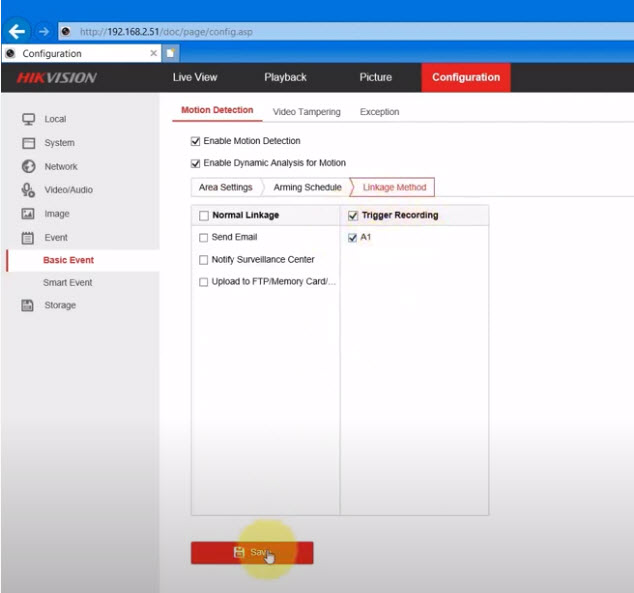This screenshot has height=593, width=634.
Task: Check the Send Email checkbox
Action: [204, 237]
